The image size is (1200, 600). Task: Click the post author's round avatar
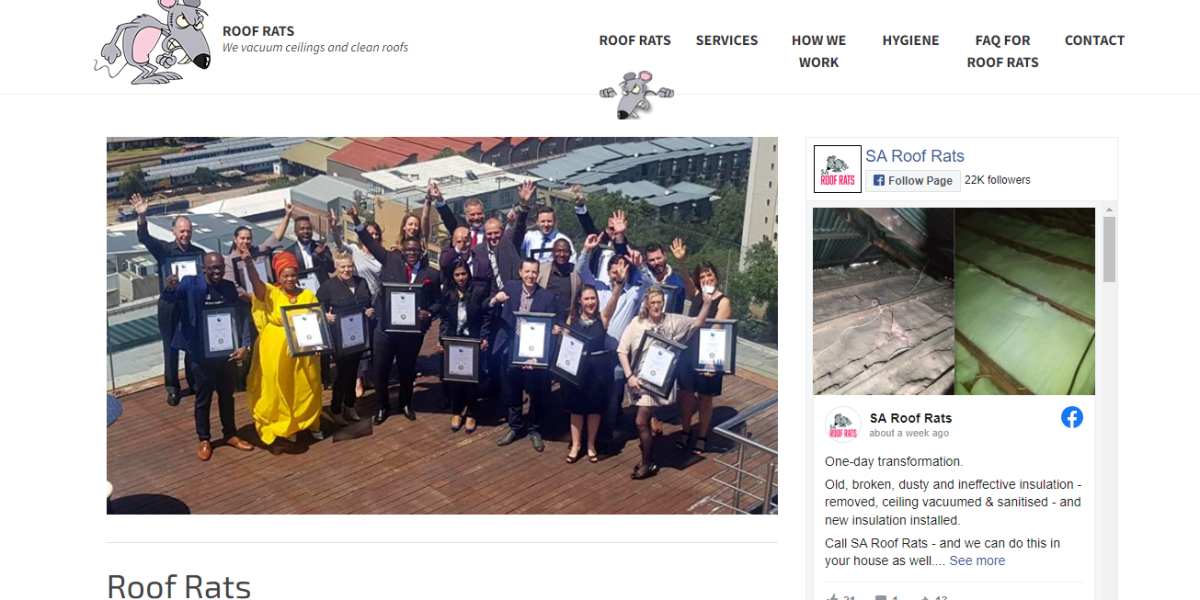click(x=843, y=425)
